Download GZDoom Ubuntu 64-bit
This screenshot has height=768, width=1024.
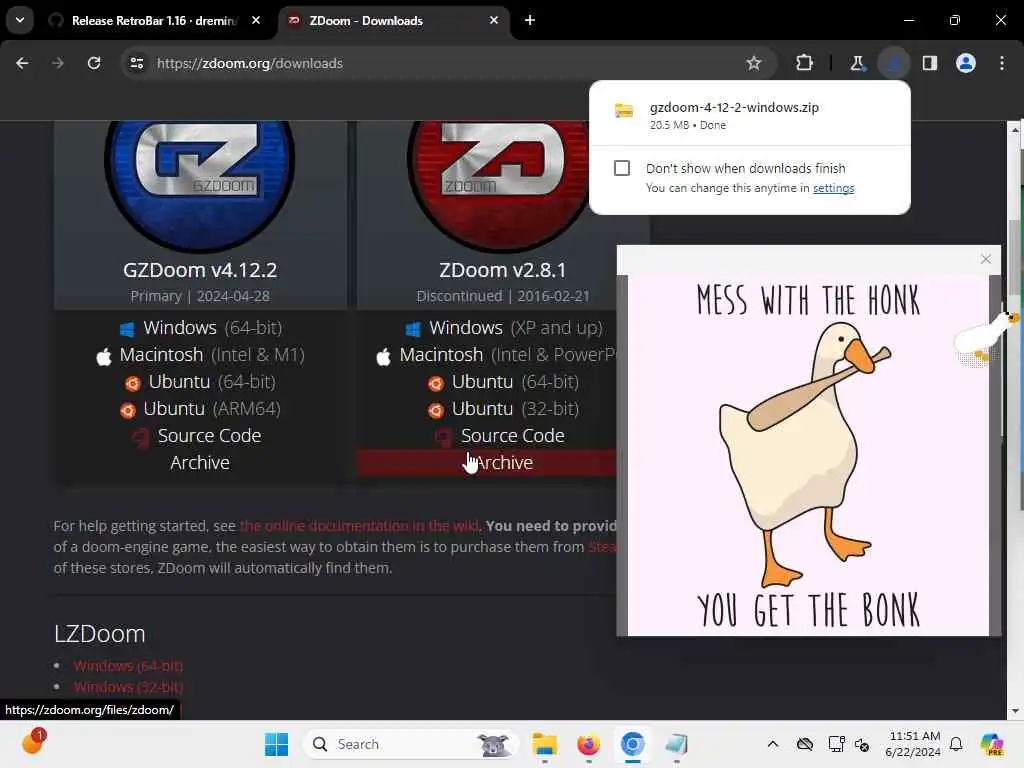[x=200, y=381]
